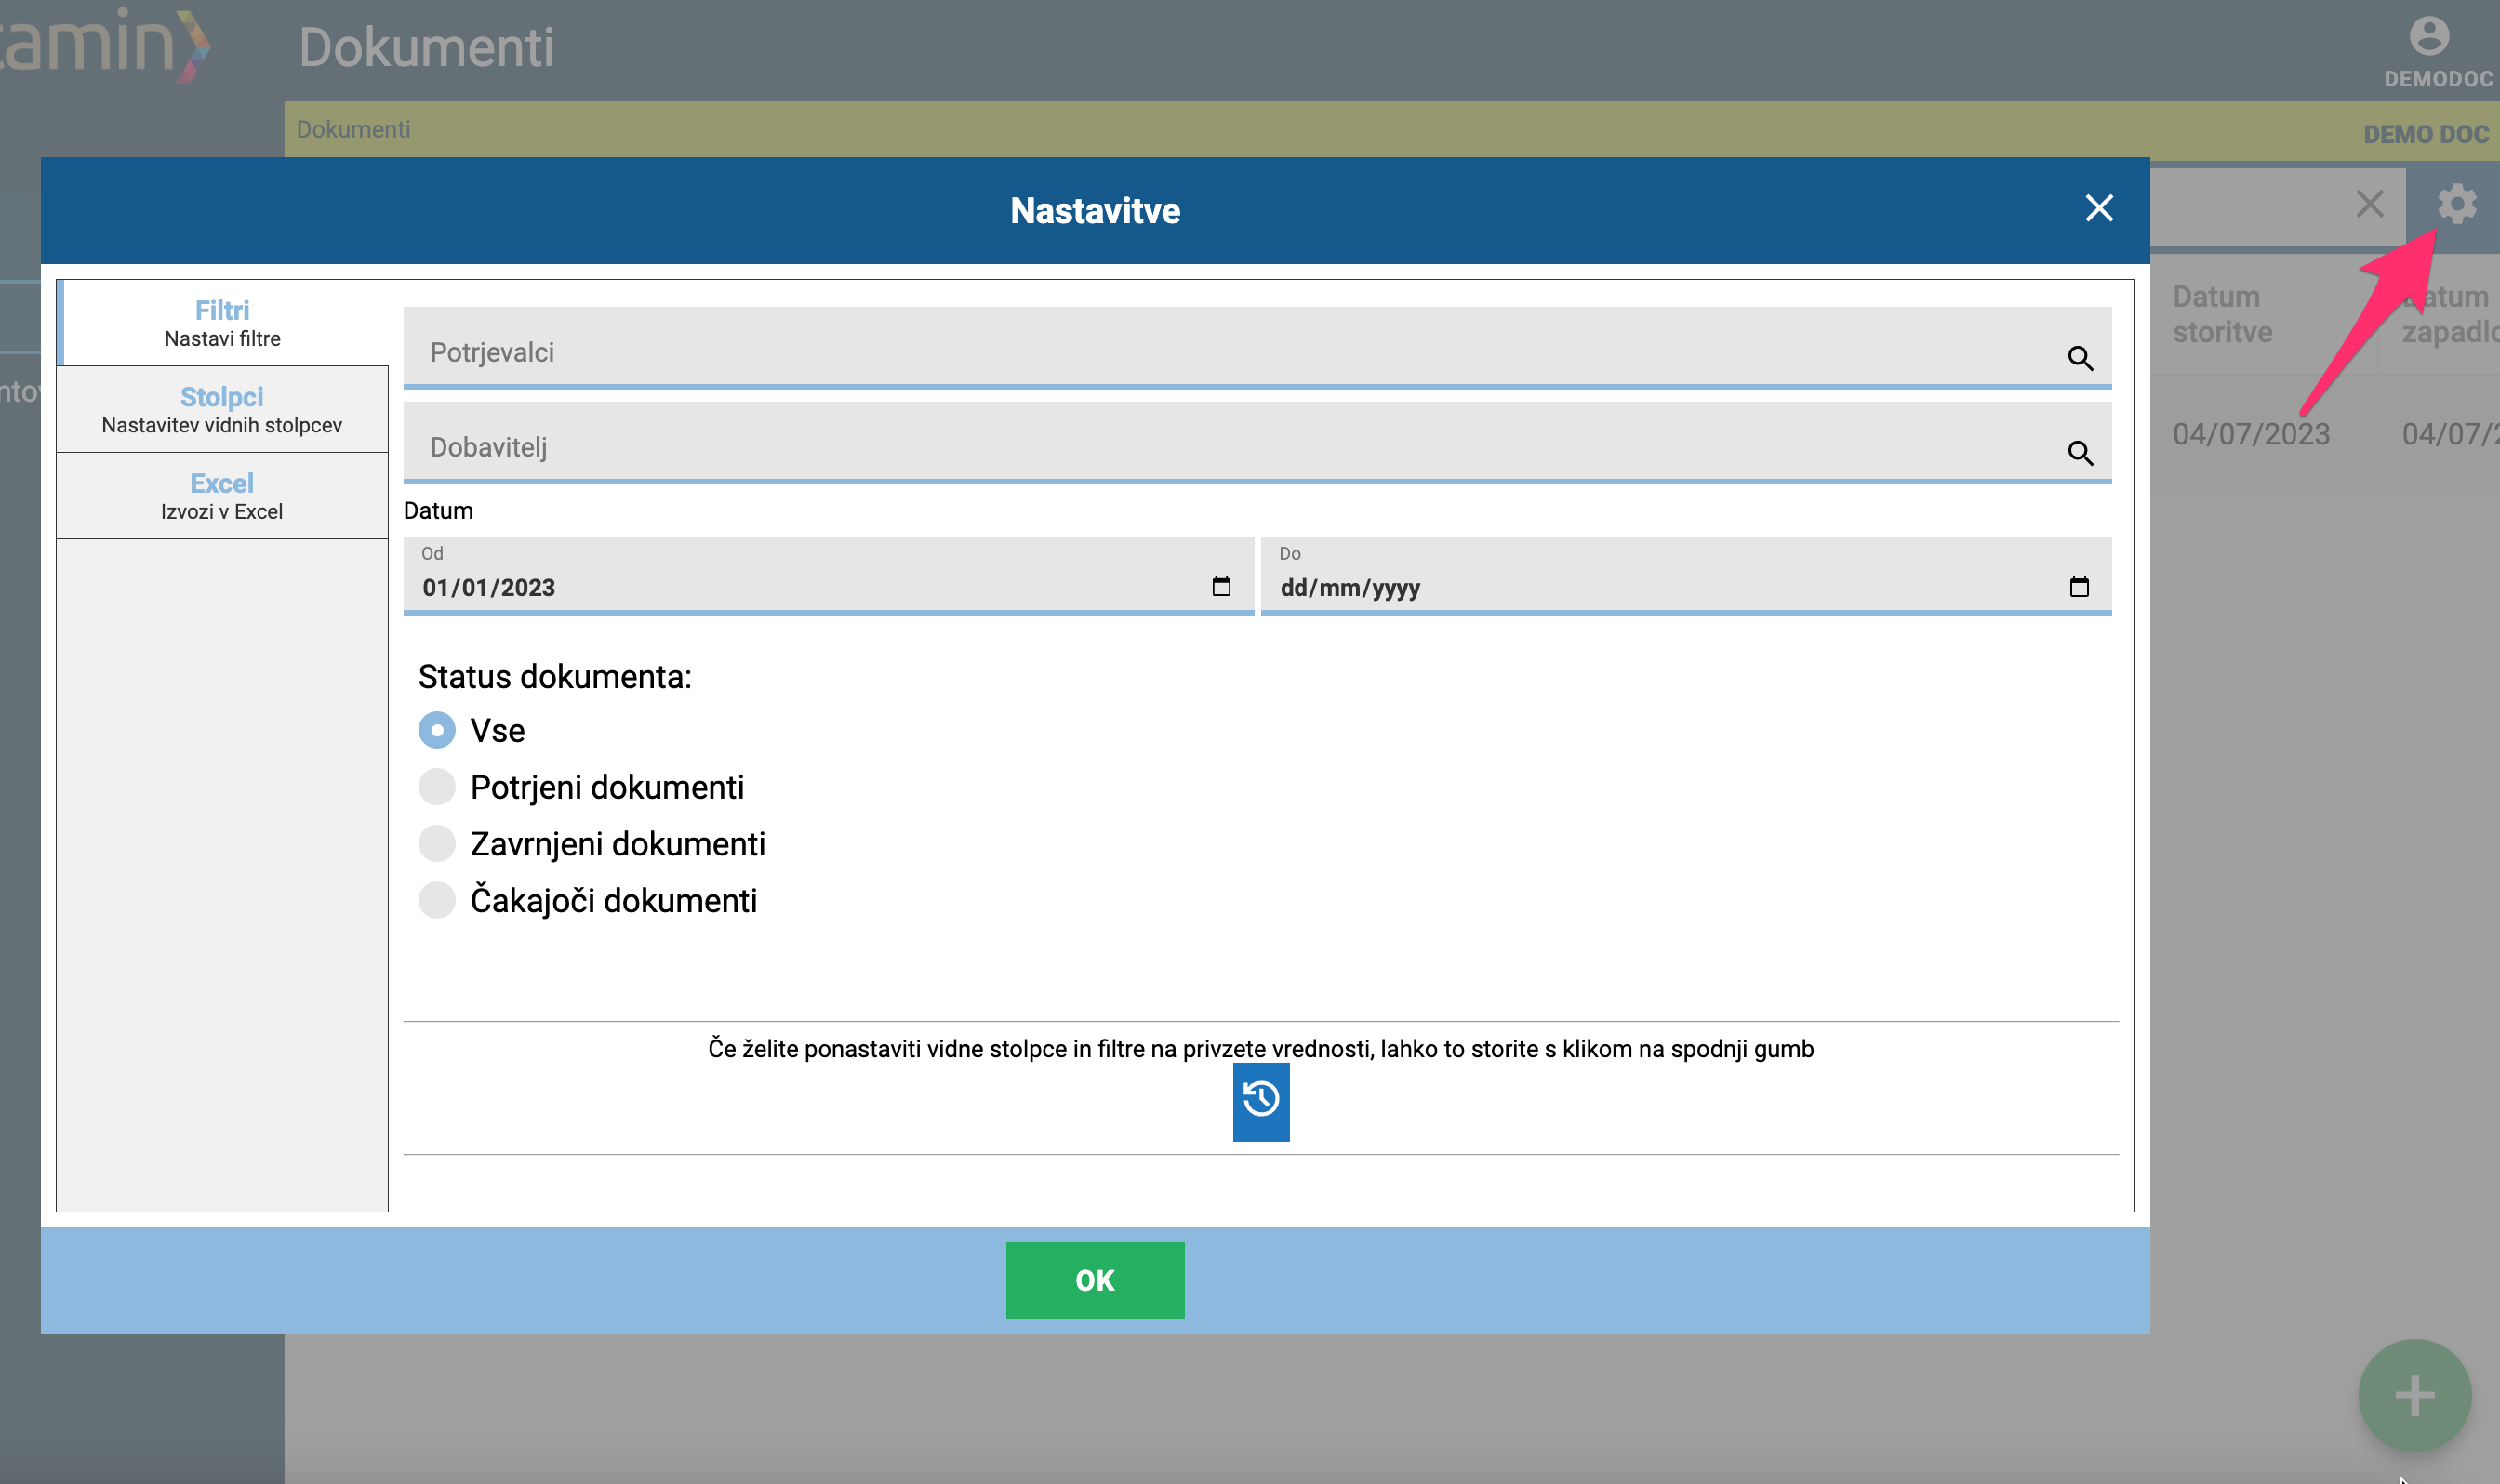Click the reset-to-defaults history icon button

(x=1261, y=1101)
